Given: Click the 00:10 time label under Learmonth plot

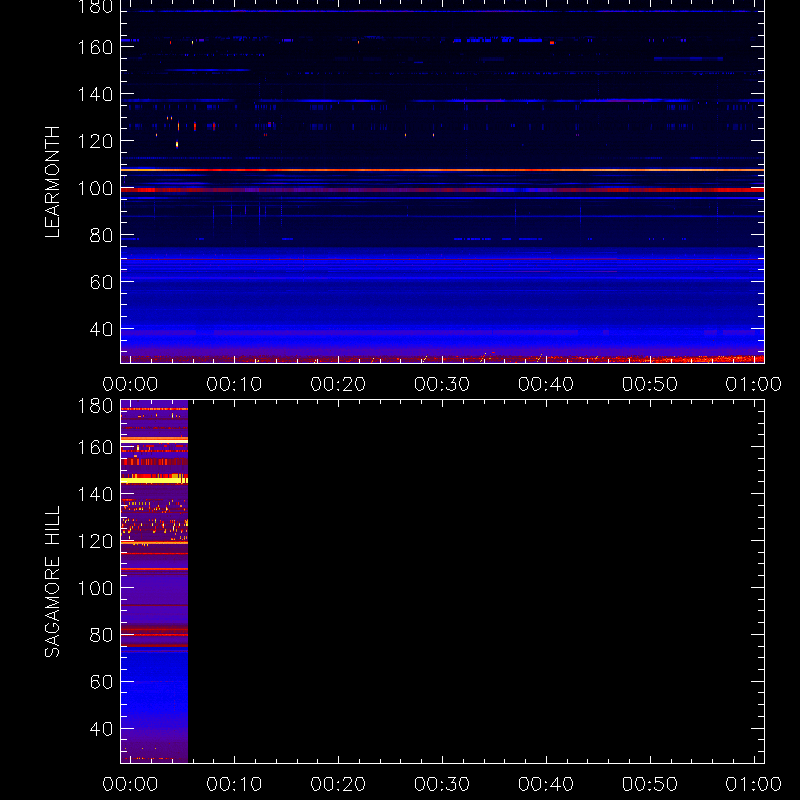Looking at the screenshot, I should [x=234, y=384].
